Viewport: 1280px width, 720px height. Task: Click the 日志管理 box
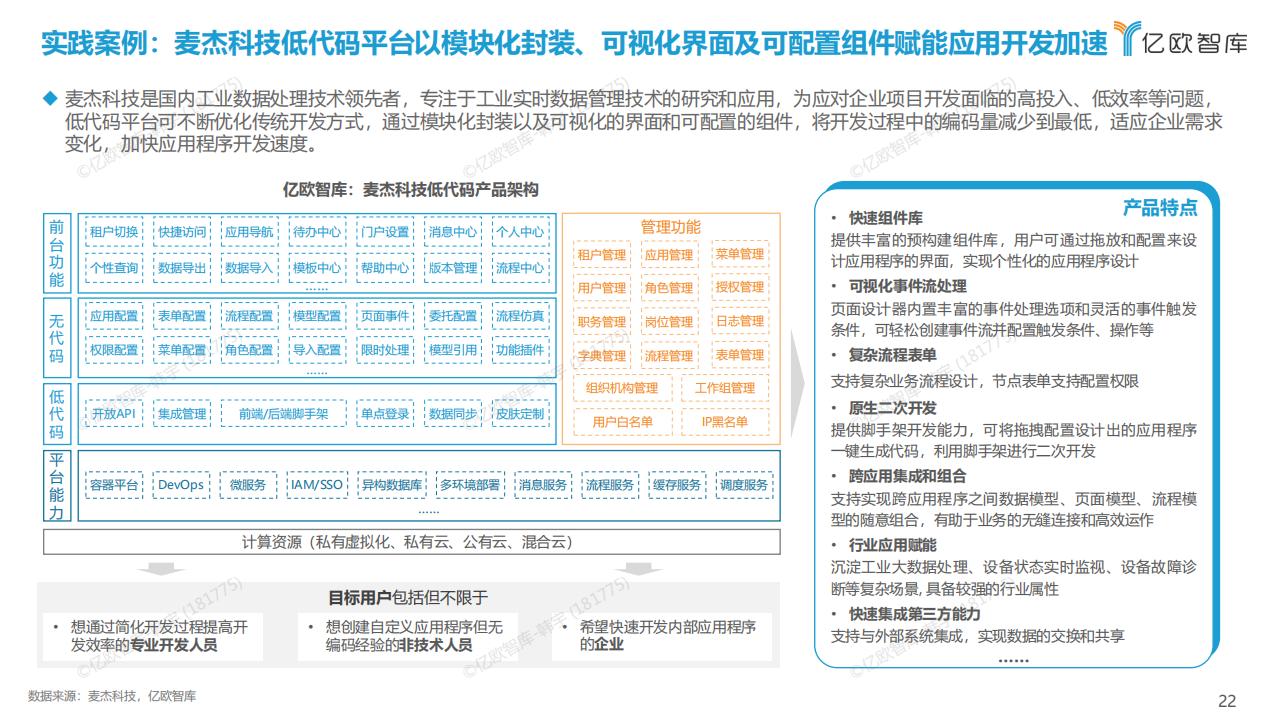pos(740,322)
